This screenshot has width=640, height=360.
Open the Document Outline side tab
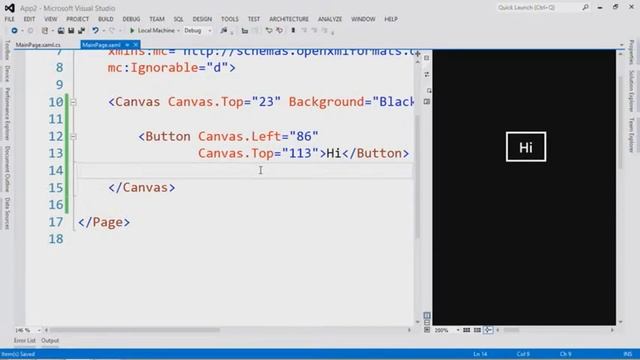7,169
